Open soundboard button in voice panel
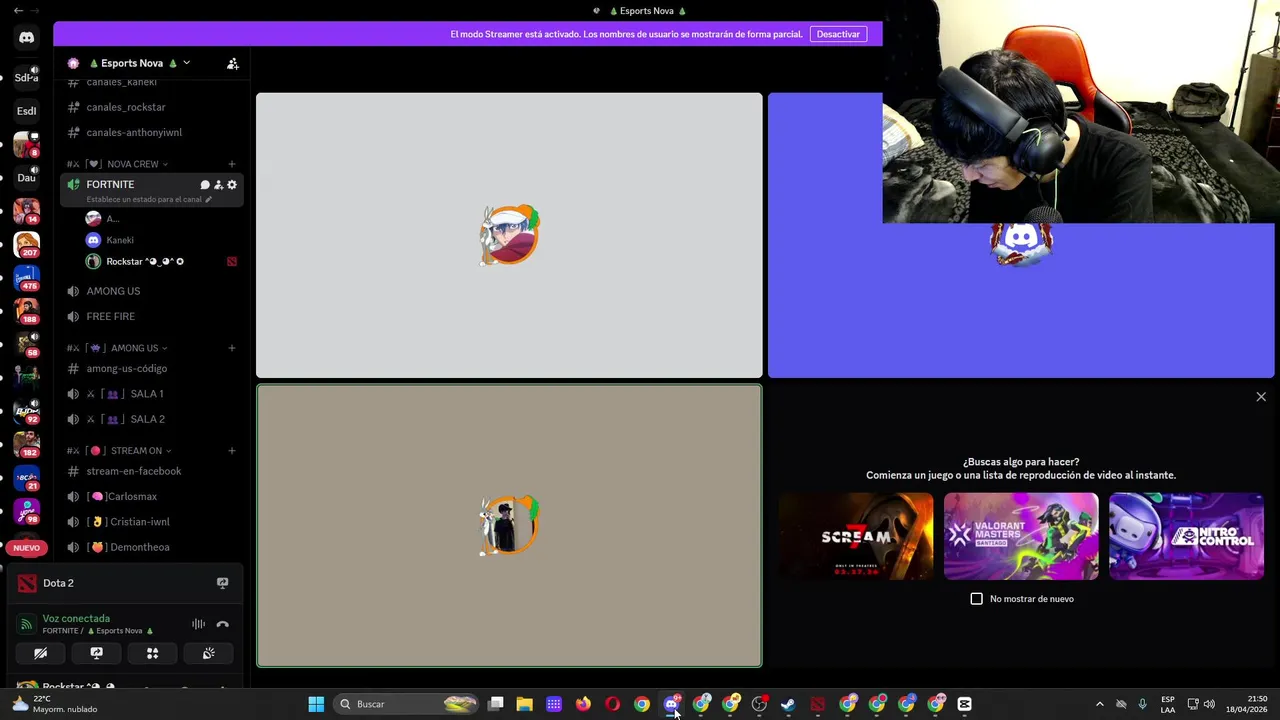This screenshot has width=1280, height=720. click(208, 653)
